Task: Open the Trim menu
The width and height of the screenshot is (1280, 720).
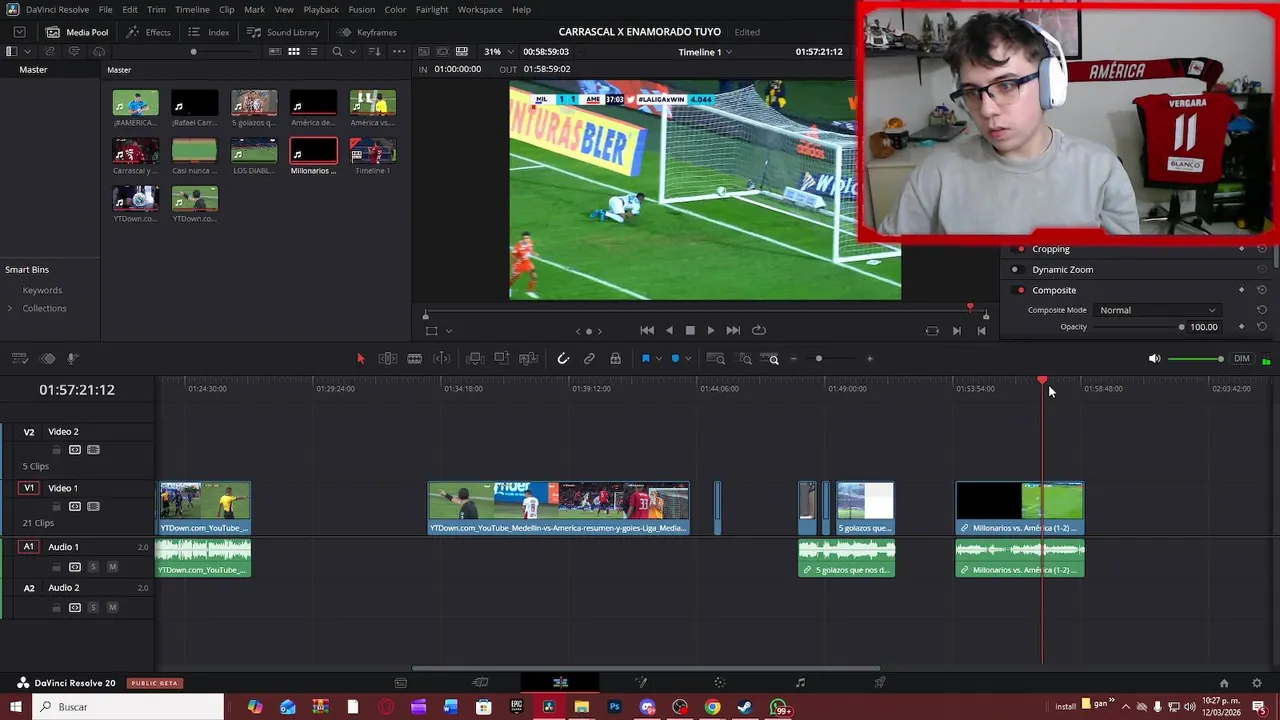Action: click(x=156, y=9)
